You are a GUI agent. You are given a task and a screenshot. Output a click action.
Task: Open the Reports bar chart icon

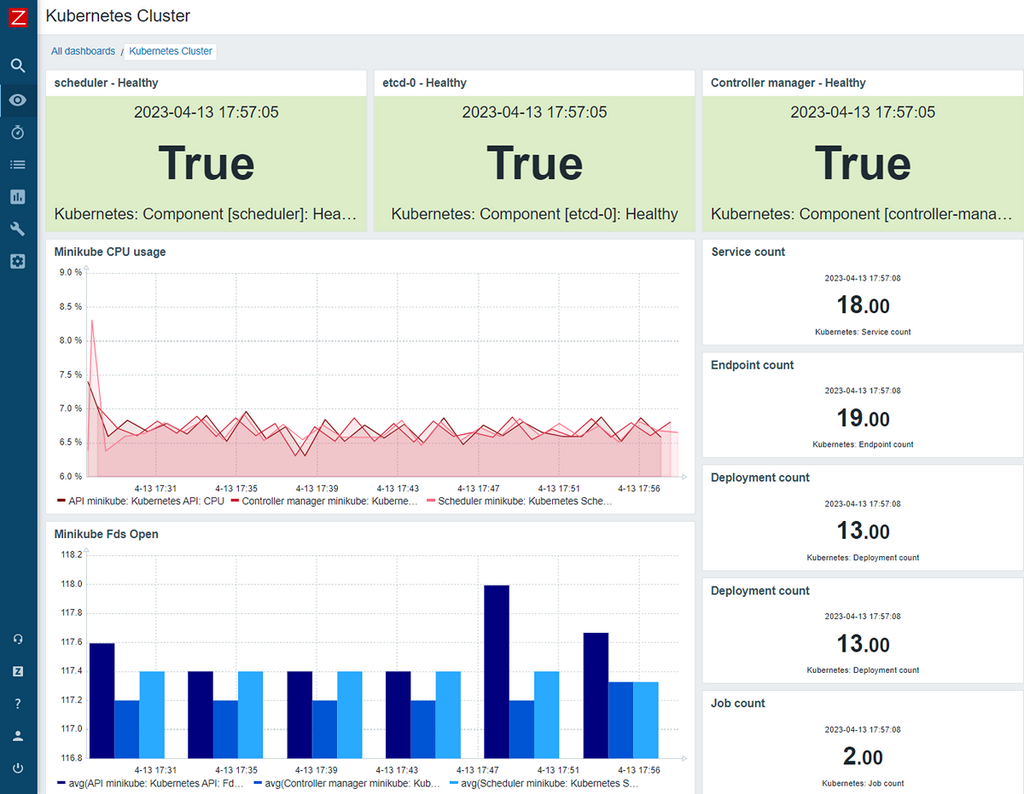18,197
